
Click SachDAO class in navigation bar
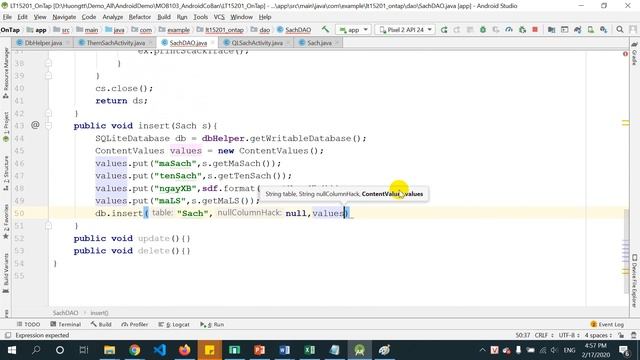294,30
